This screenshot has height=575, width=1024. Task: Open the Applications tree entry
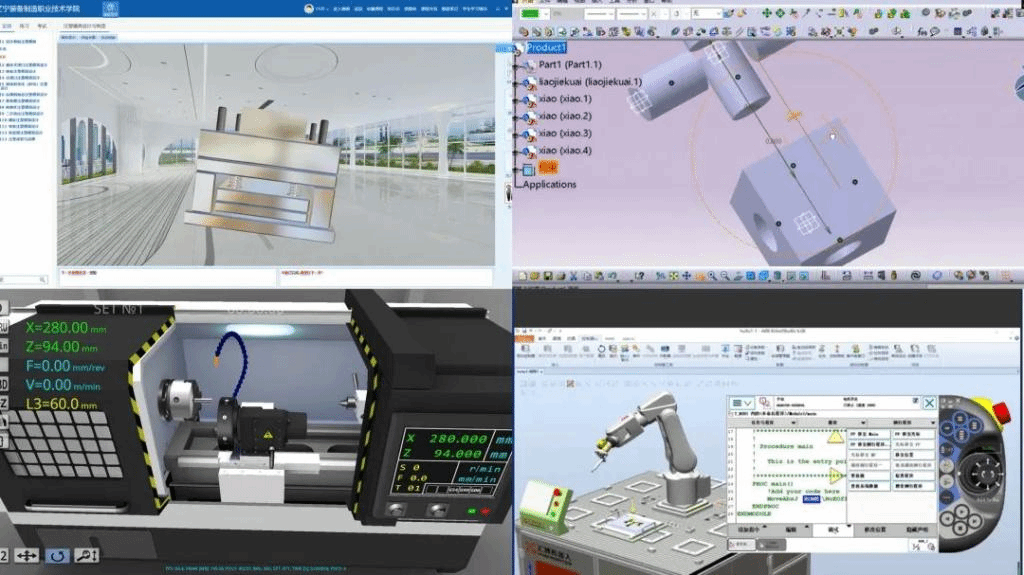[549, 184]
